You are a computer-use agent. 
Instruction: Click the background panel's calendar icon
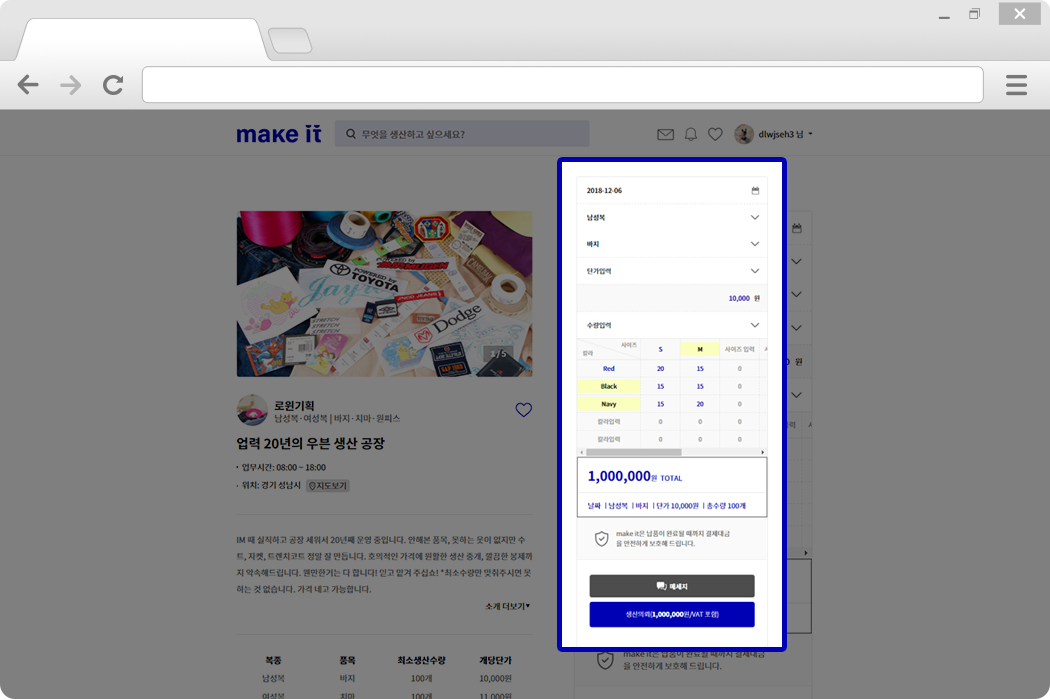797,228
